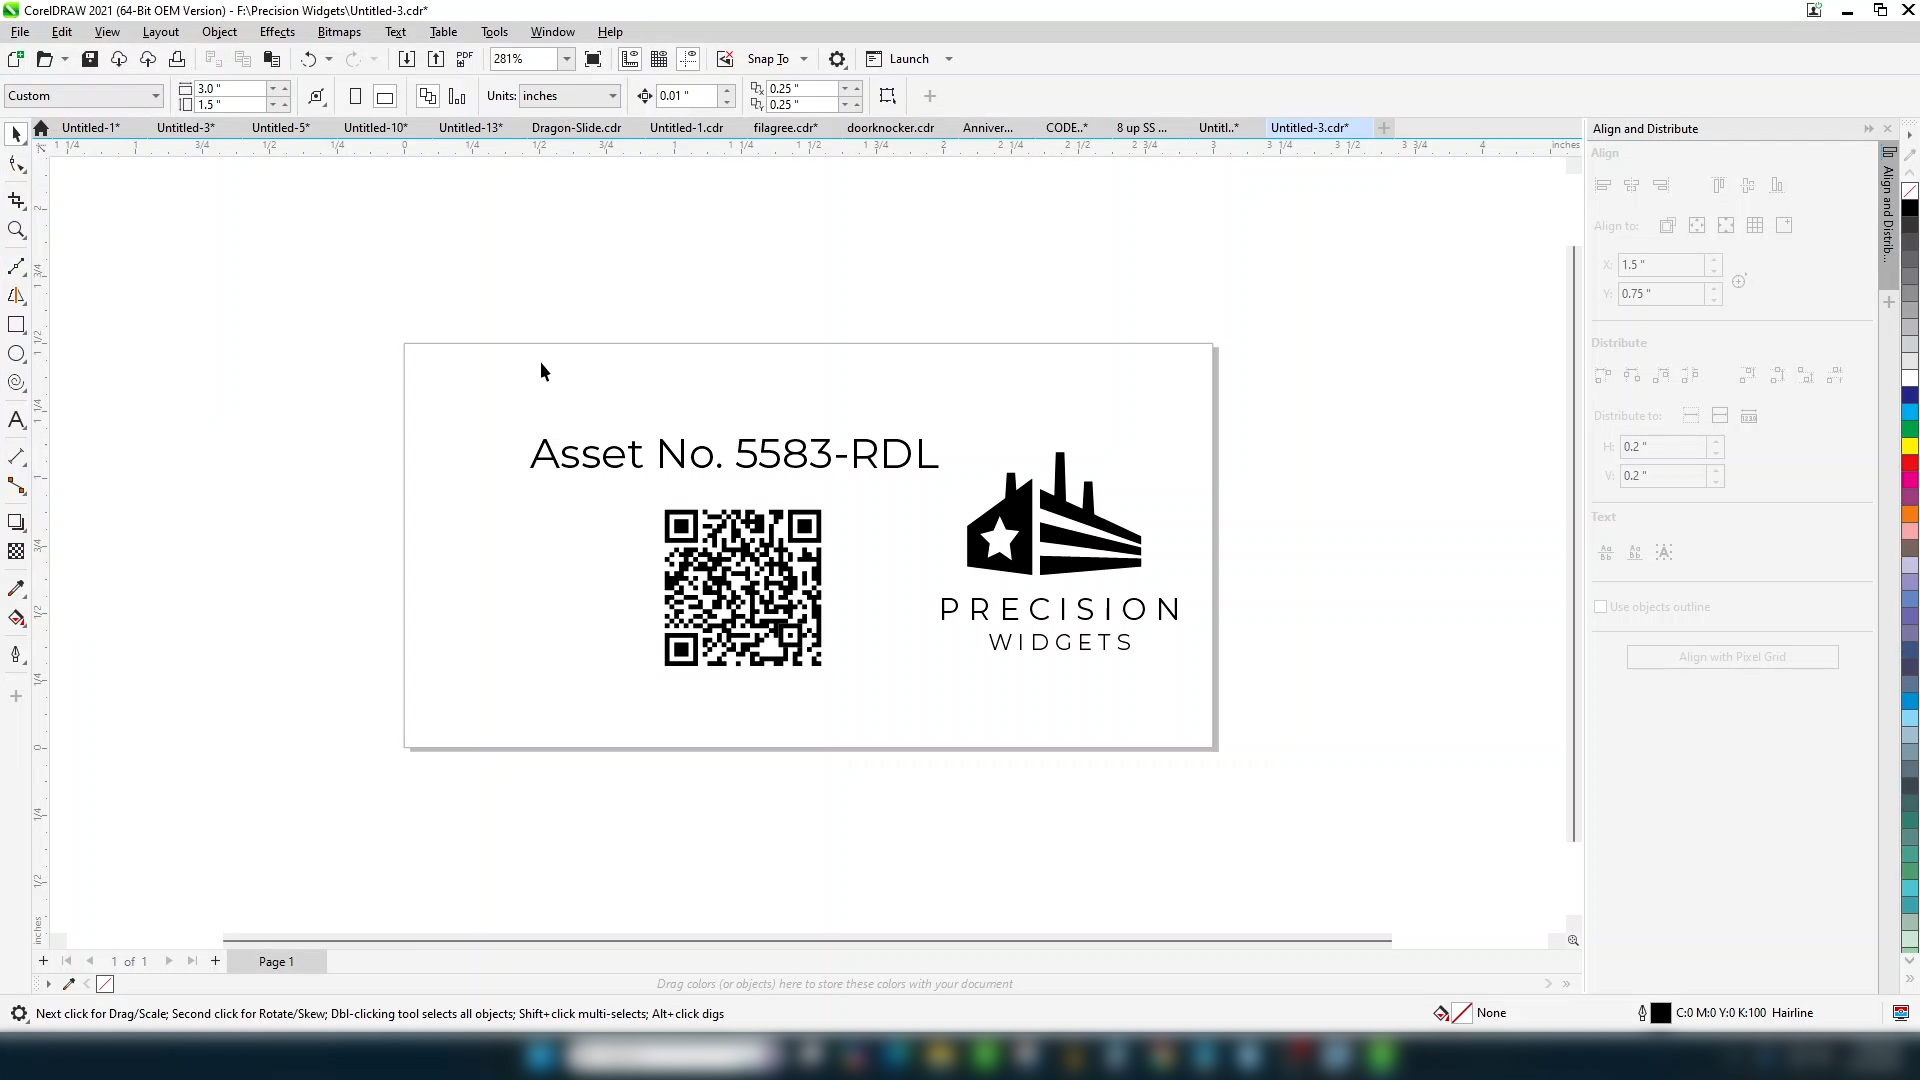Select the Ellipse tool
This screenshot has height=1080, width=1920.
[16, 354]
